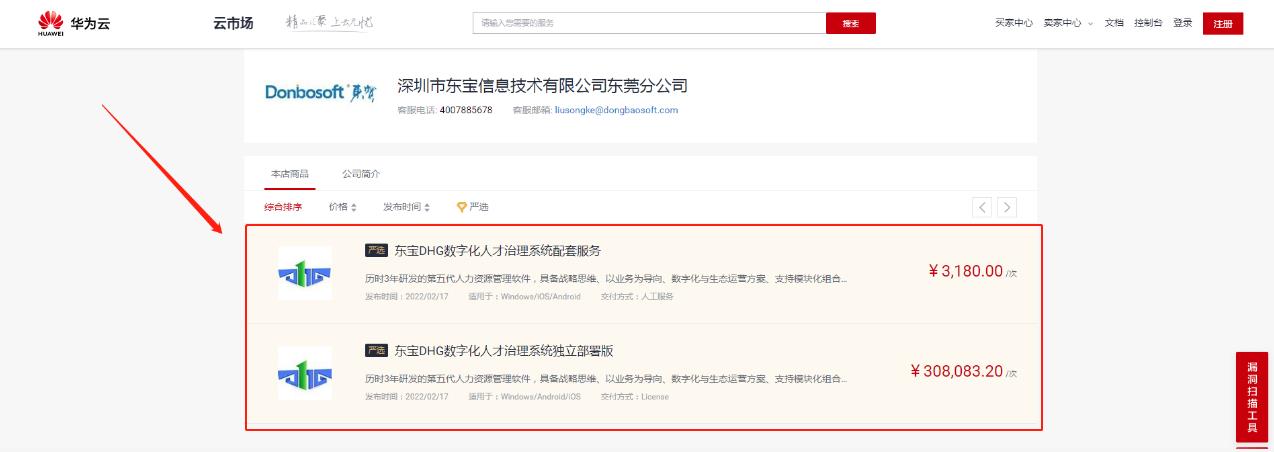Sort products by 发布时间
This screenshot has width=1274, height=452.
click(x=406, y=207)
